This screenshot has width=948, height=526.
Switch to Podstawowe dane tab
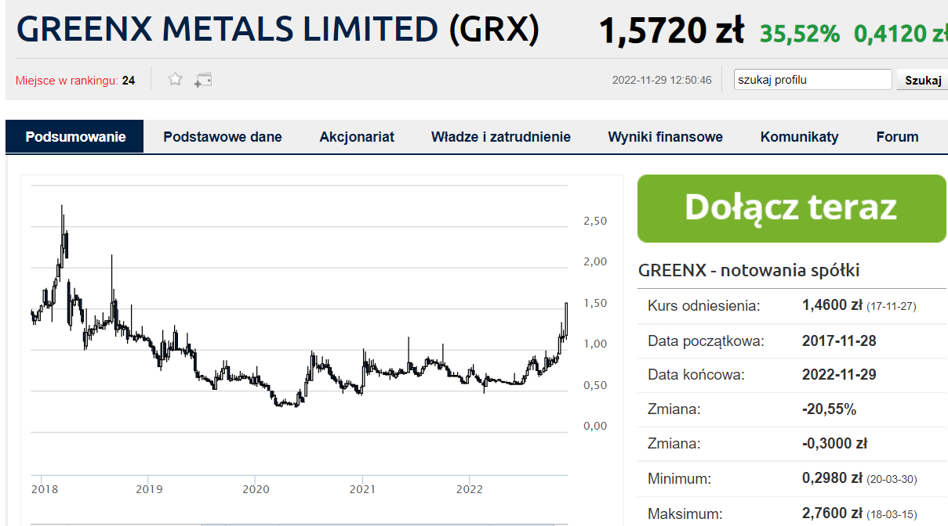[x=222, y=137]
